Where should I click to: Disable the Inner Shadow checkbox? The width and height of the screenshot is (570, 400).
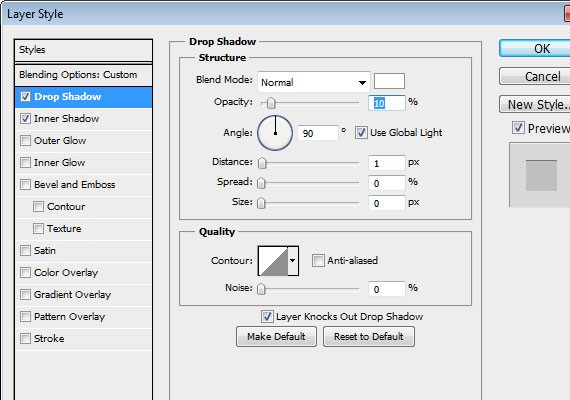click(x=25, y=119)
